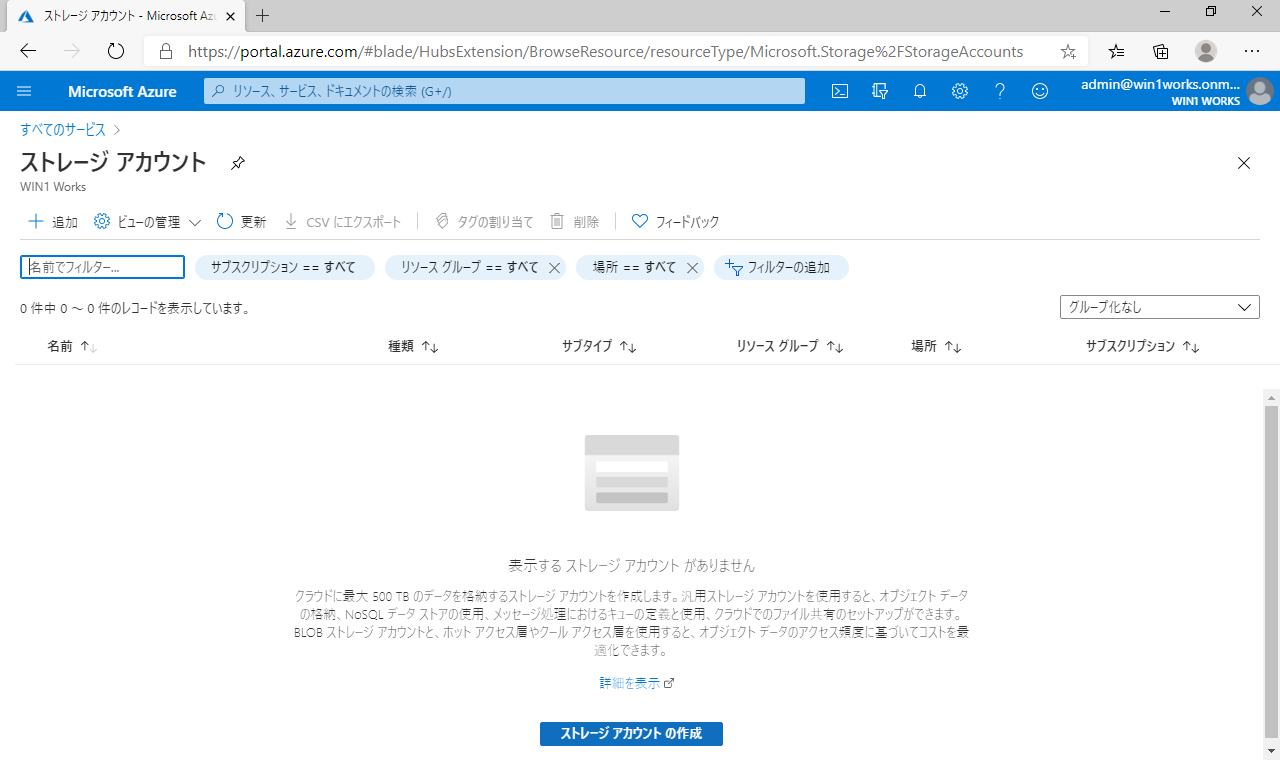Open the ビューの管理 dropdown menu
This screenshot has height=760, width=1280.
point(148,222)
